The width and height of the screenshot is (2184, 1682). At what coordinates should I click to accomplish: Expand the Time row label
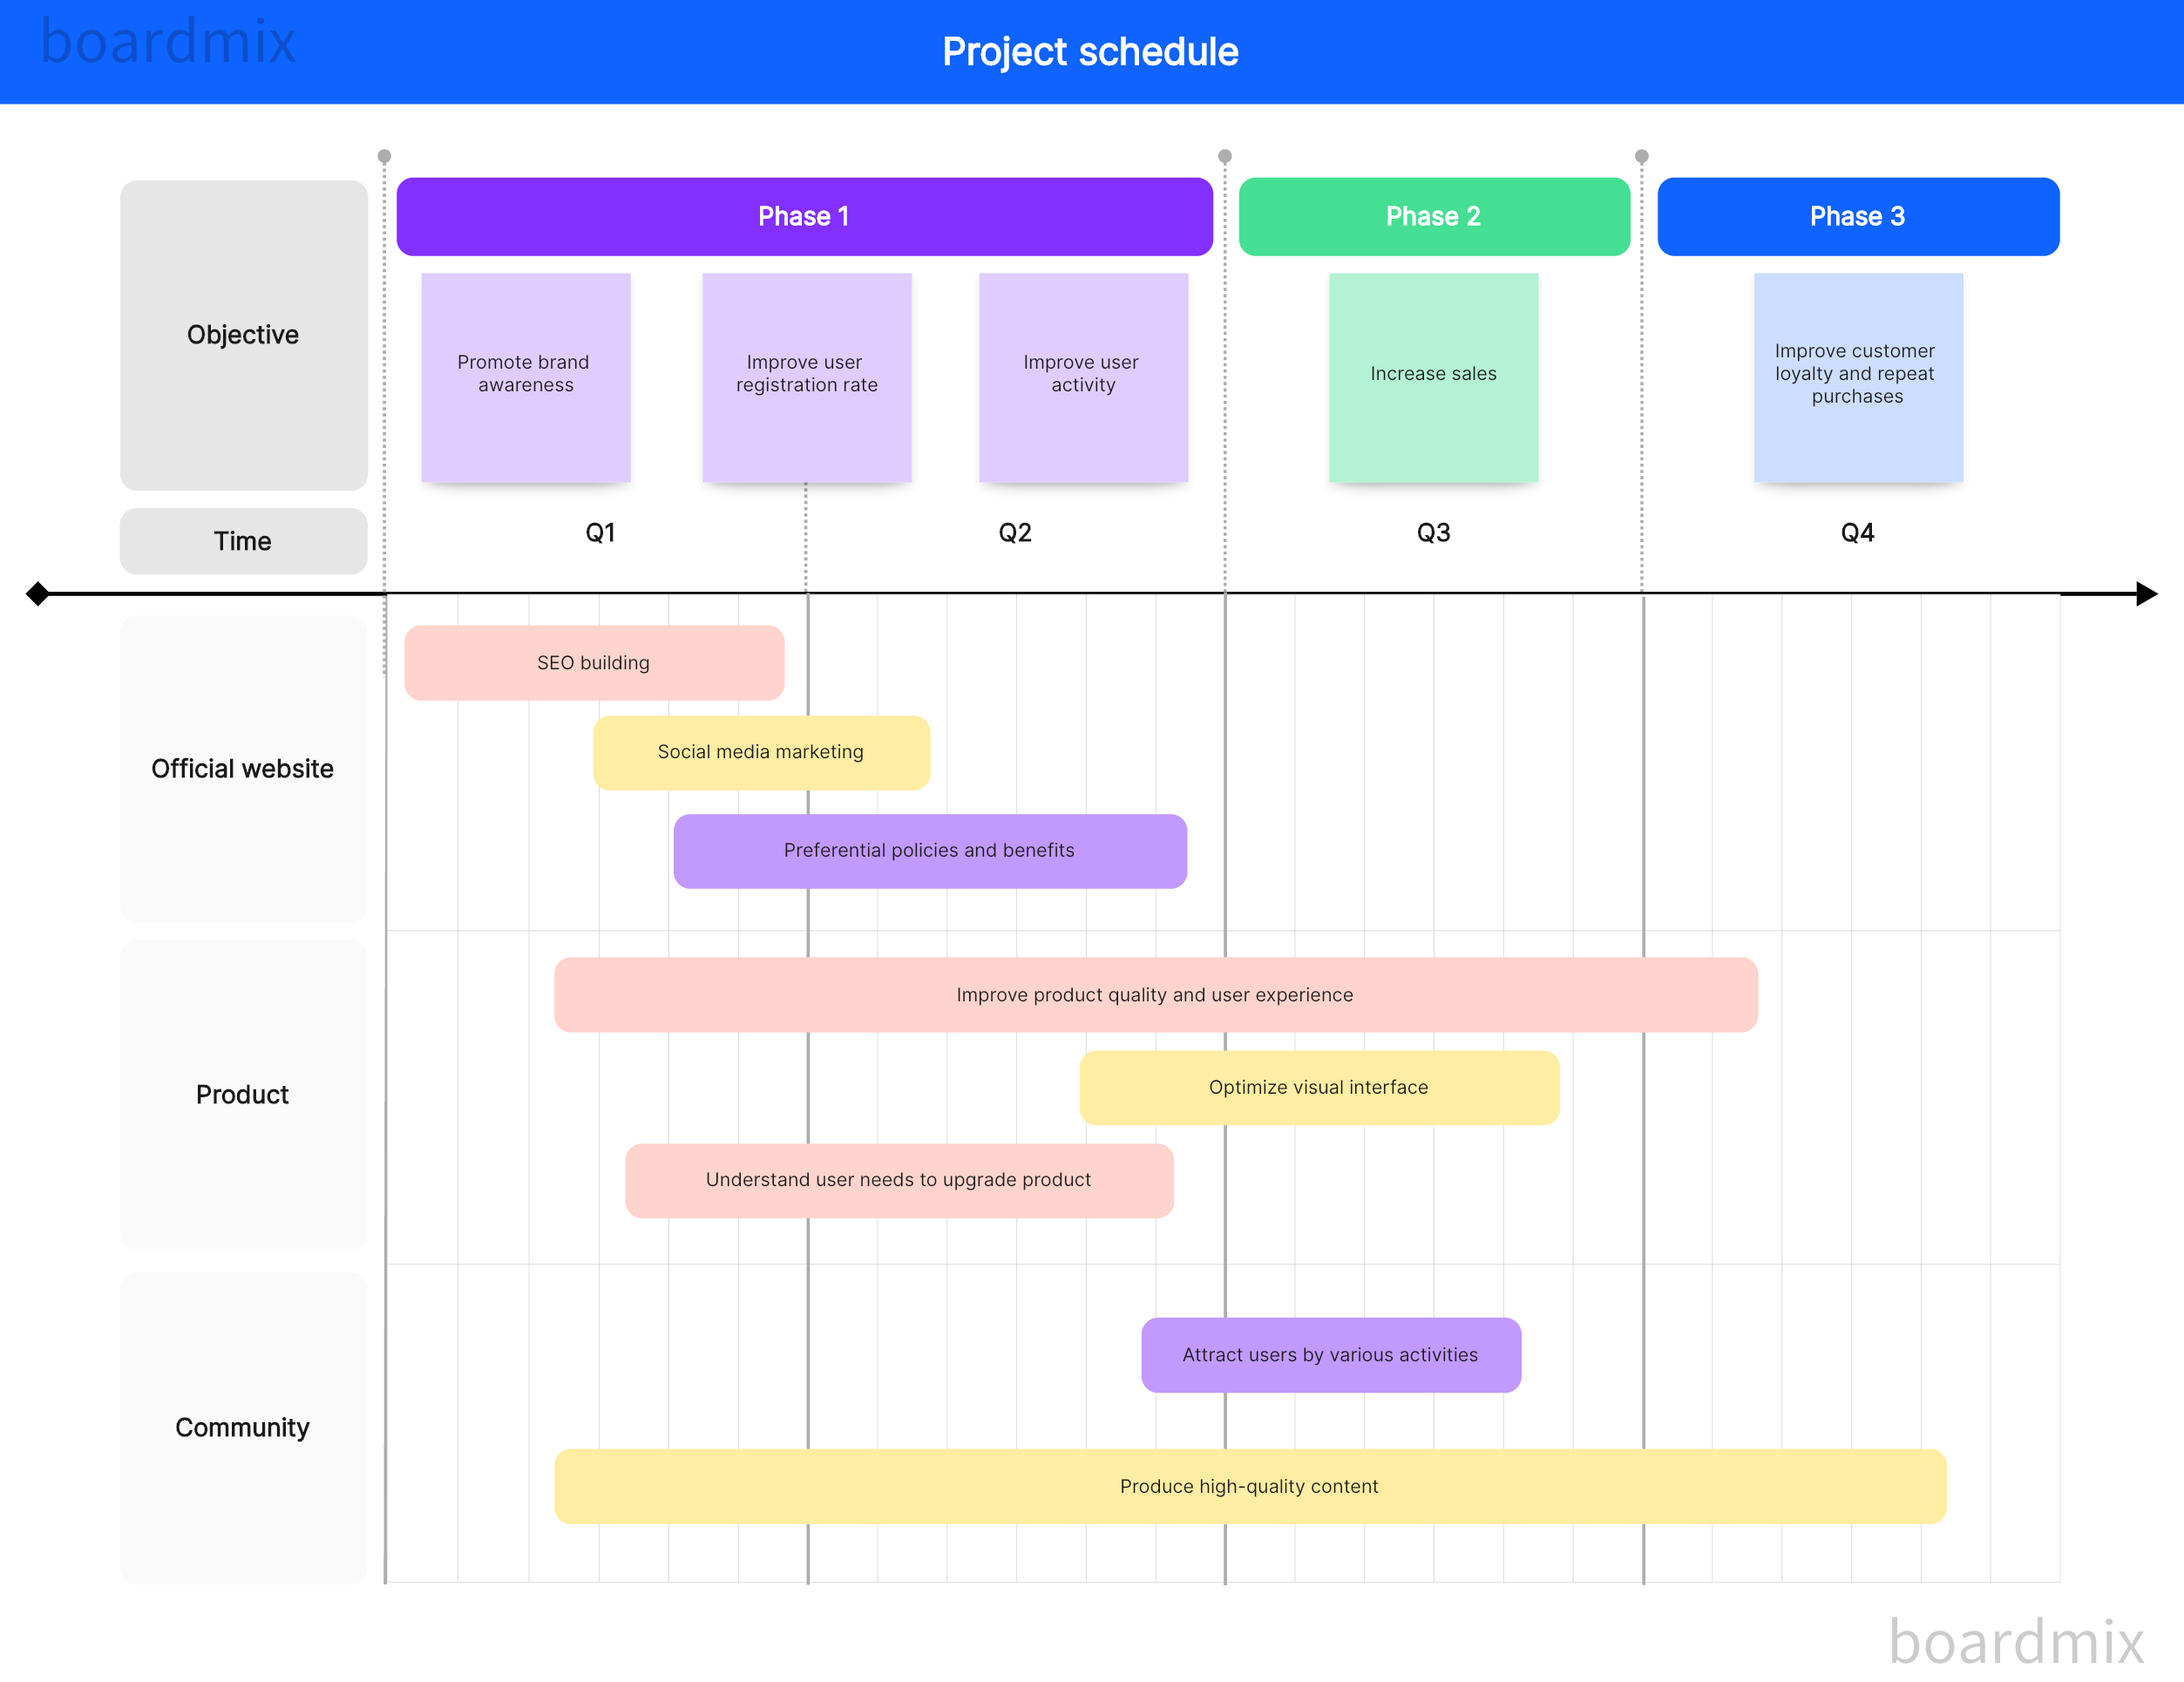tap(242, 537)
